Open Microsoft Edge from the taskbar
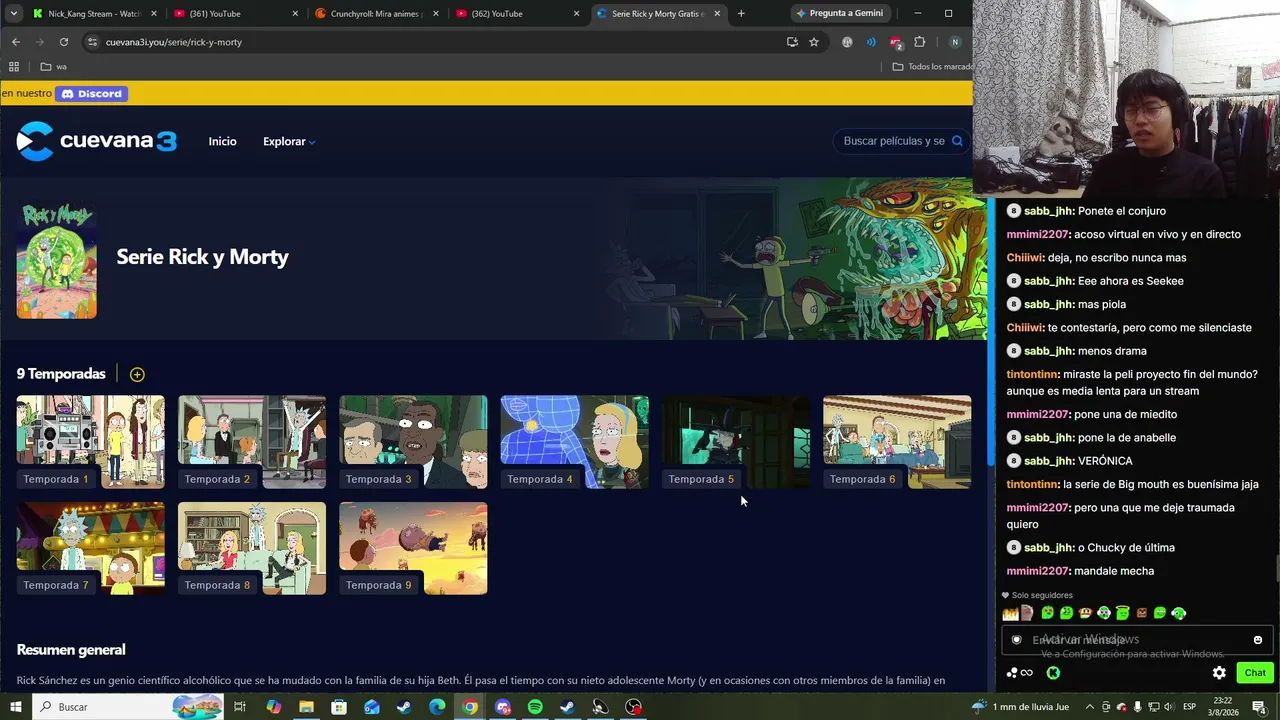The width and height of the screenshot is (1280, 720). (437, 707)
